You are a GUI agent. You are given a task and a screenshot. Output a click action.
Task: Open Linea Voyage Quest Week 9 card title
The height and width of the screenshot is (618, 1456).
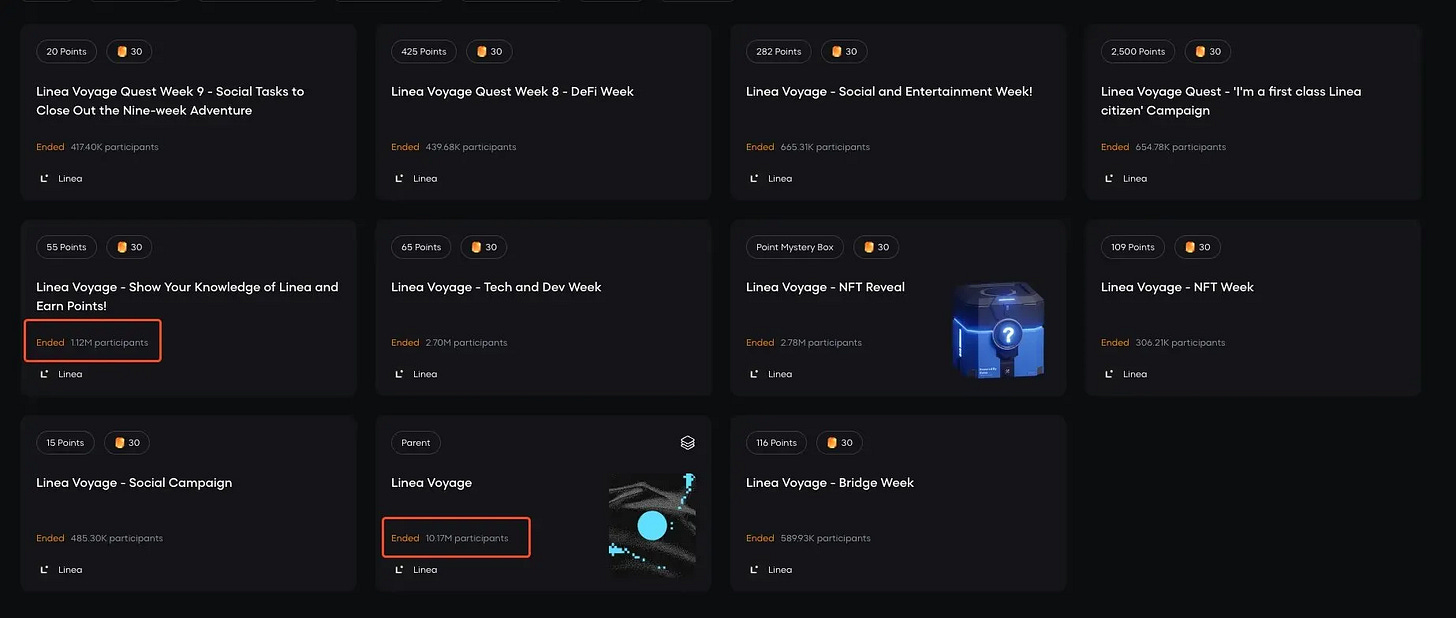[170, 101]
